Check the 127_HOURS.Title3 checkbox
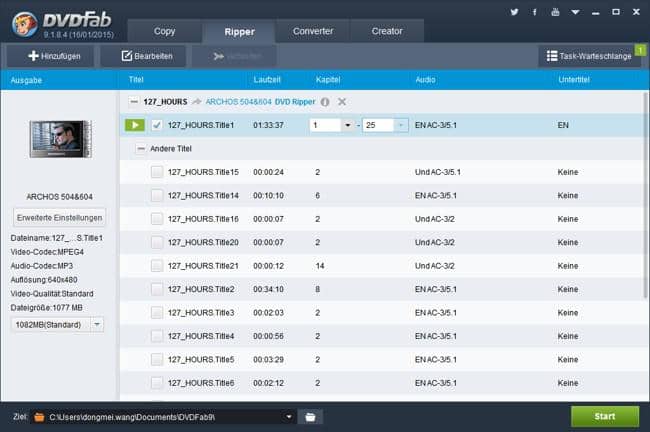Image resolution: width=650 pixels, height=432 pixels. pos(157,312)
